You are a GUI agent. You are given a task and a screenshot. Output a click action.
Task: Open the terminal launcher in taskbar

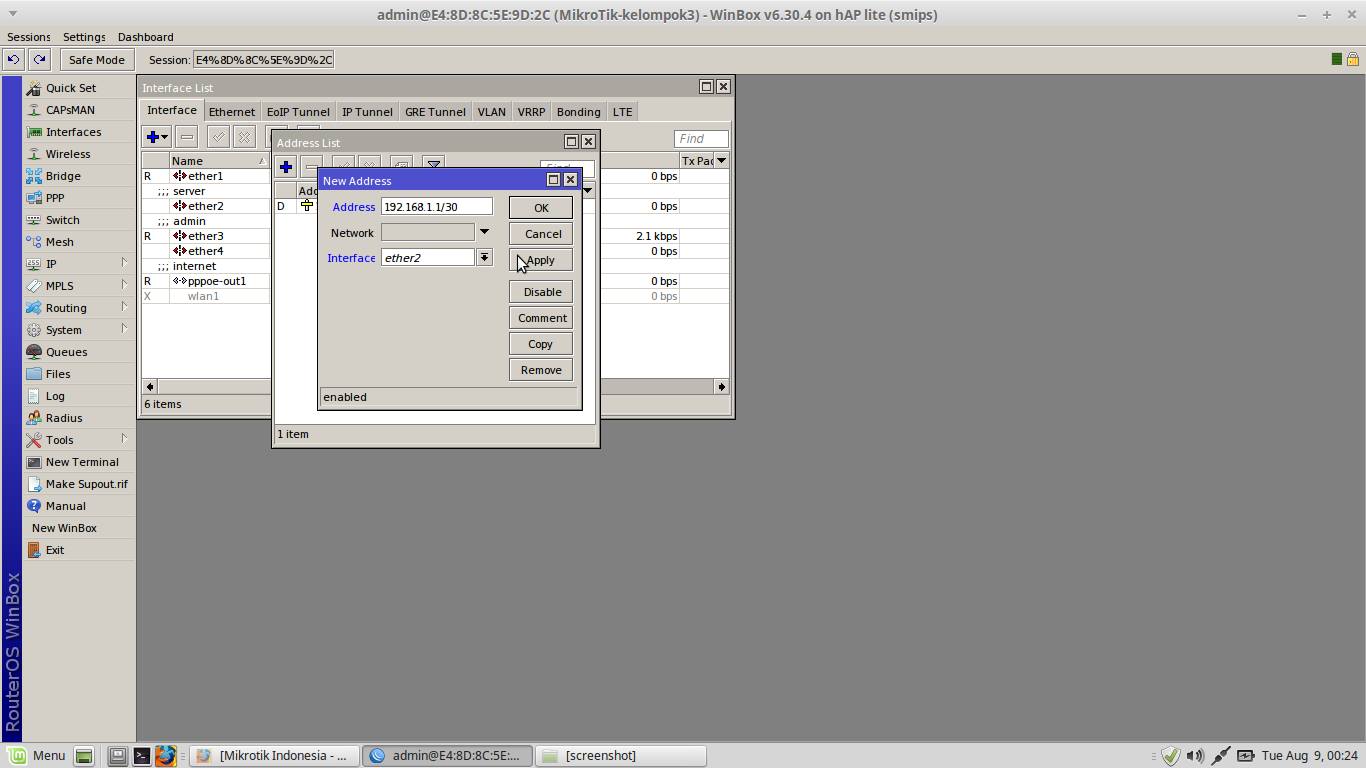point(142,756)
